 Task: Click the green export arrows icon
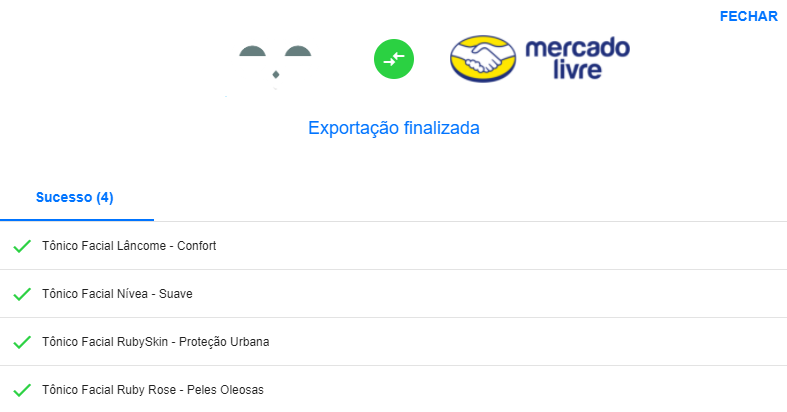tap(393, 58)
